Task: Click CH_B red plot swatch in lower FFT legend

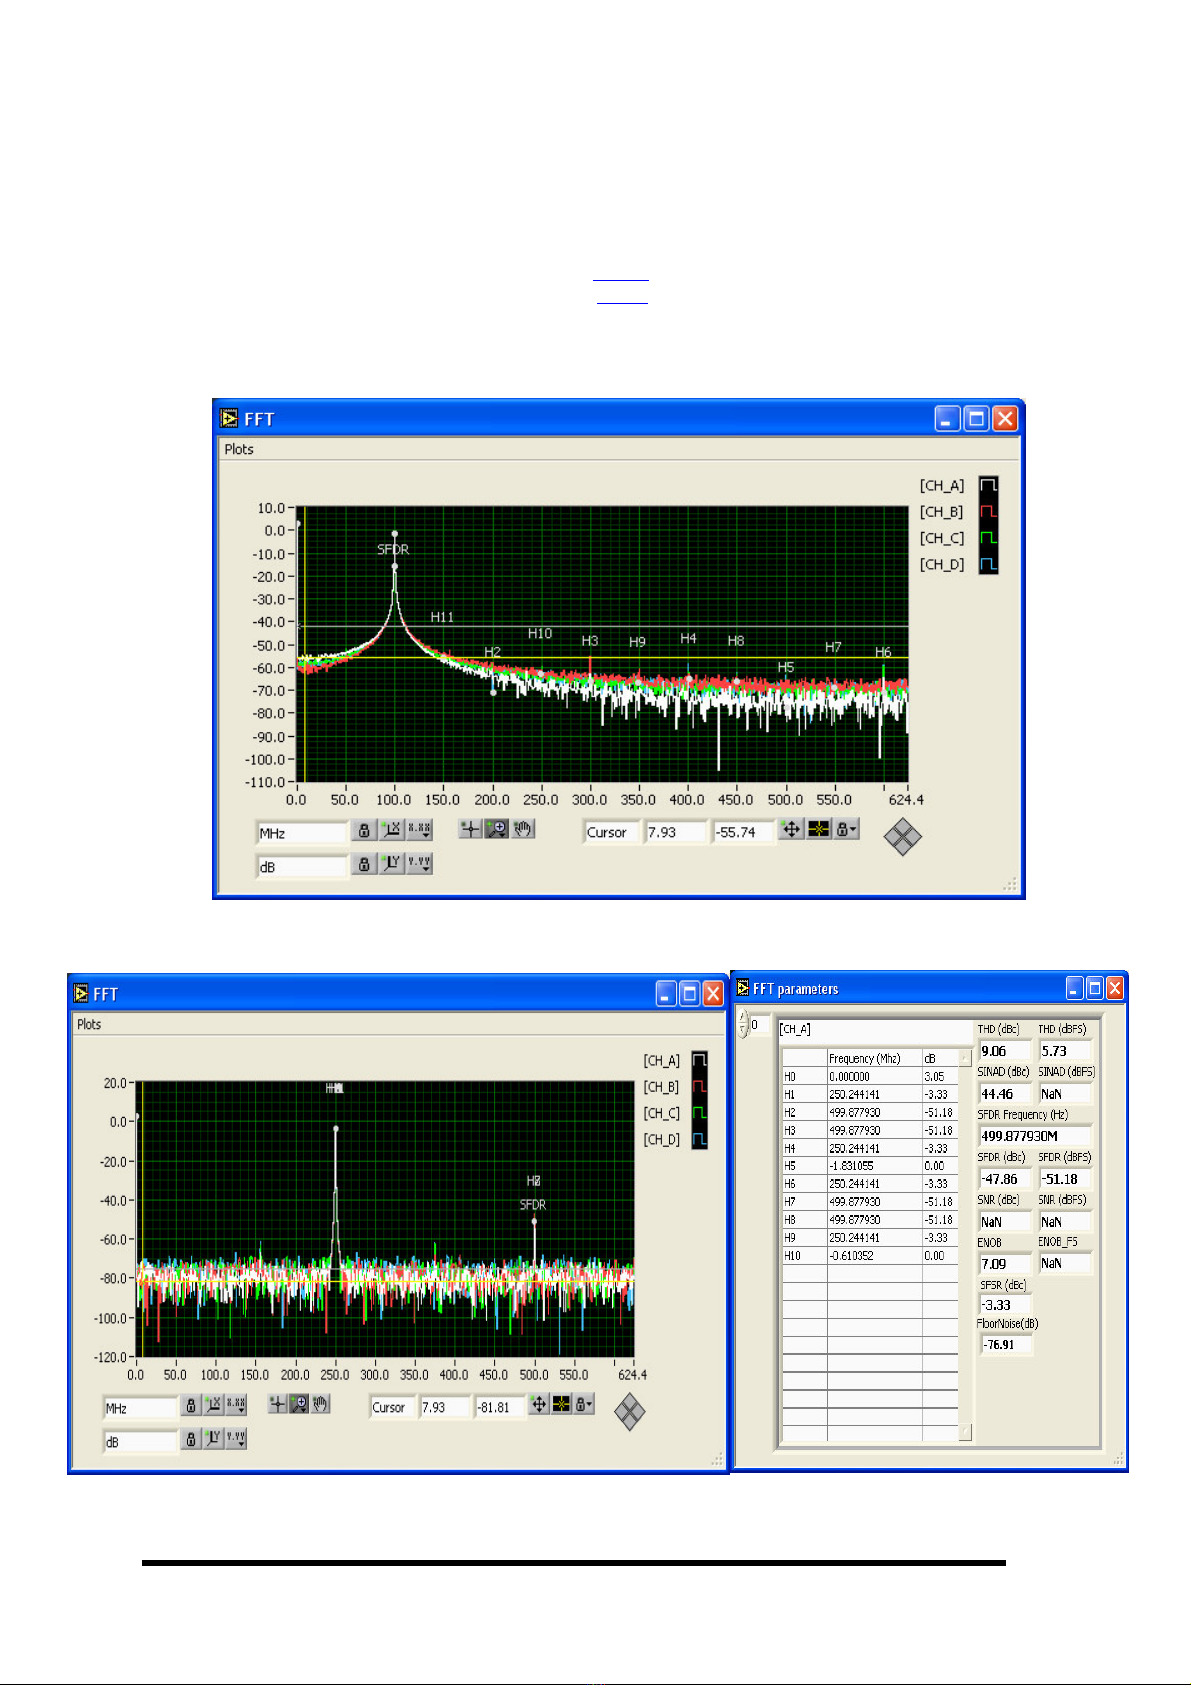Action: click(x=700, y=1087)
